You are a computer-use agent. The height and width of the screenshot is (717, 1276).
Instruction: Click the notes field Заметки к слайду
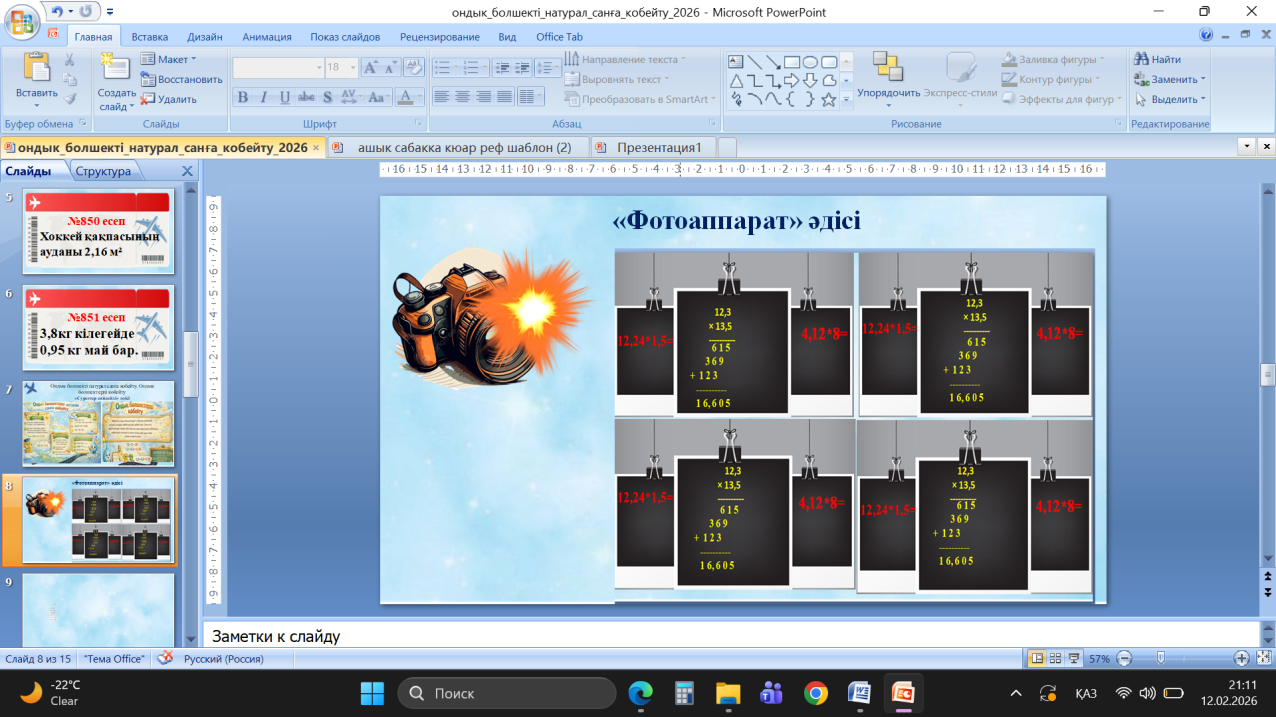point(730,636)
